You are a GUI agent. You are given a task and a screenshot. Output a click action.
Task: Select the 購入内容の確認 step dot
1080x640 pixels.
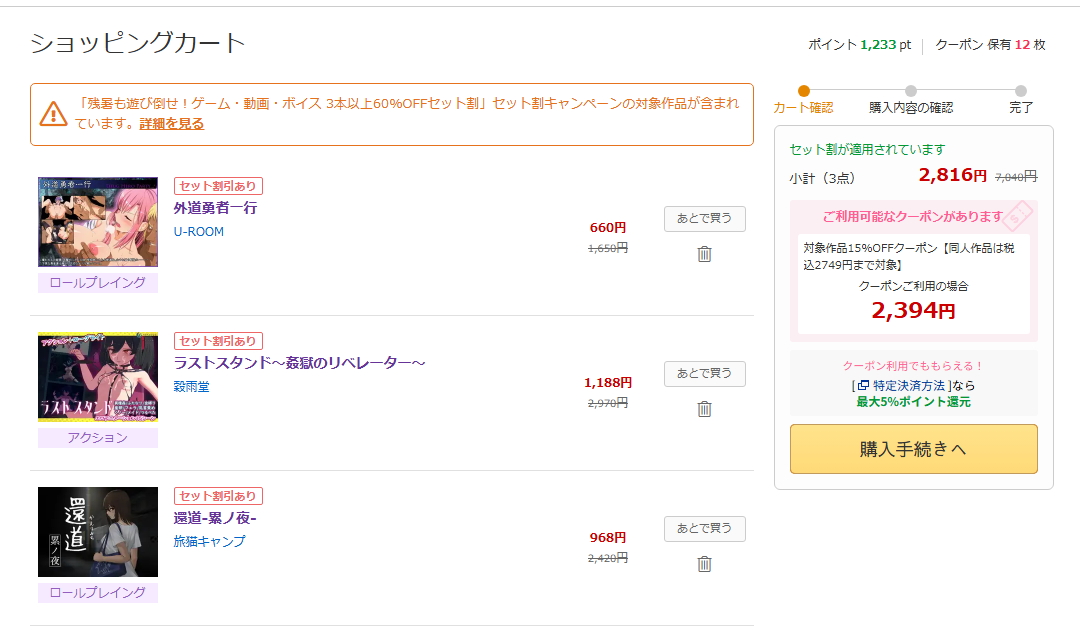[911, 91]
